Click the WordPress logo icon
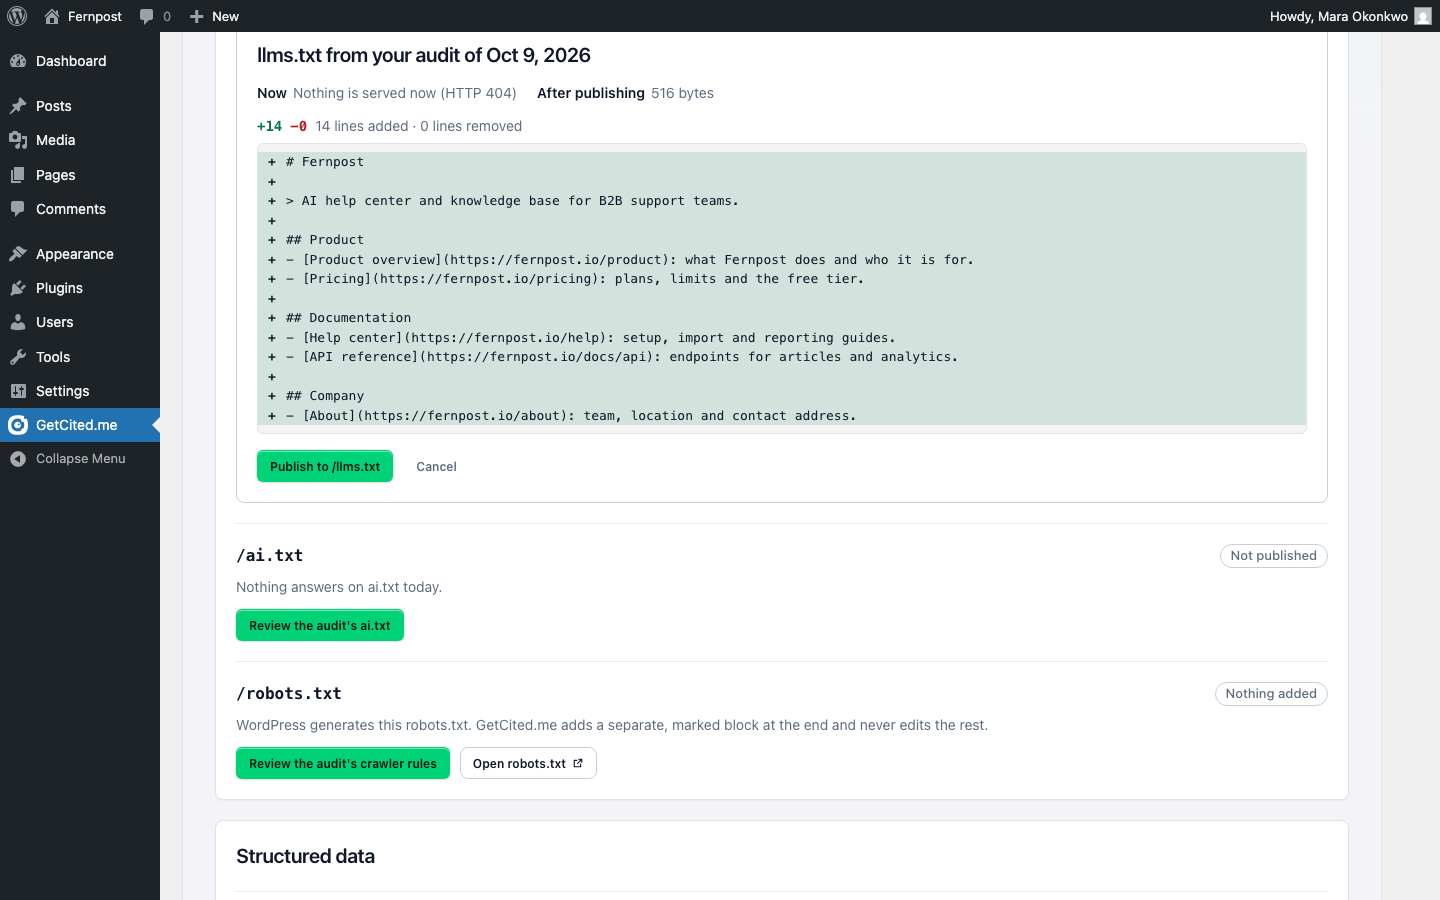Image resolution: width=1440 pixels, height=900 pixels. 17,16
